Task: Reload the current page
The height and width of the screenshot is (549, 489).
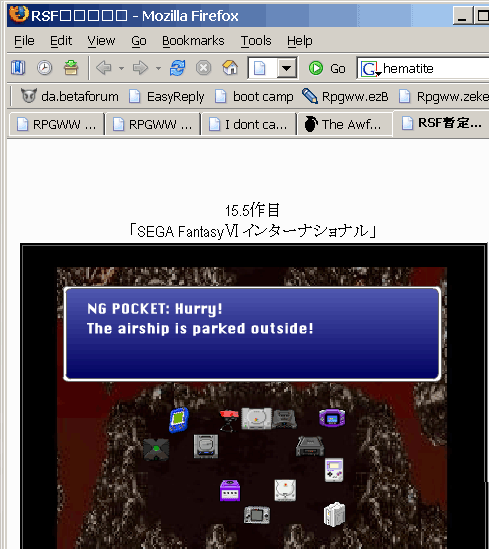Action: coord(177,68)
